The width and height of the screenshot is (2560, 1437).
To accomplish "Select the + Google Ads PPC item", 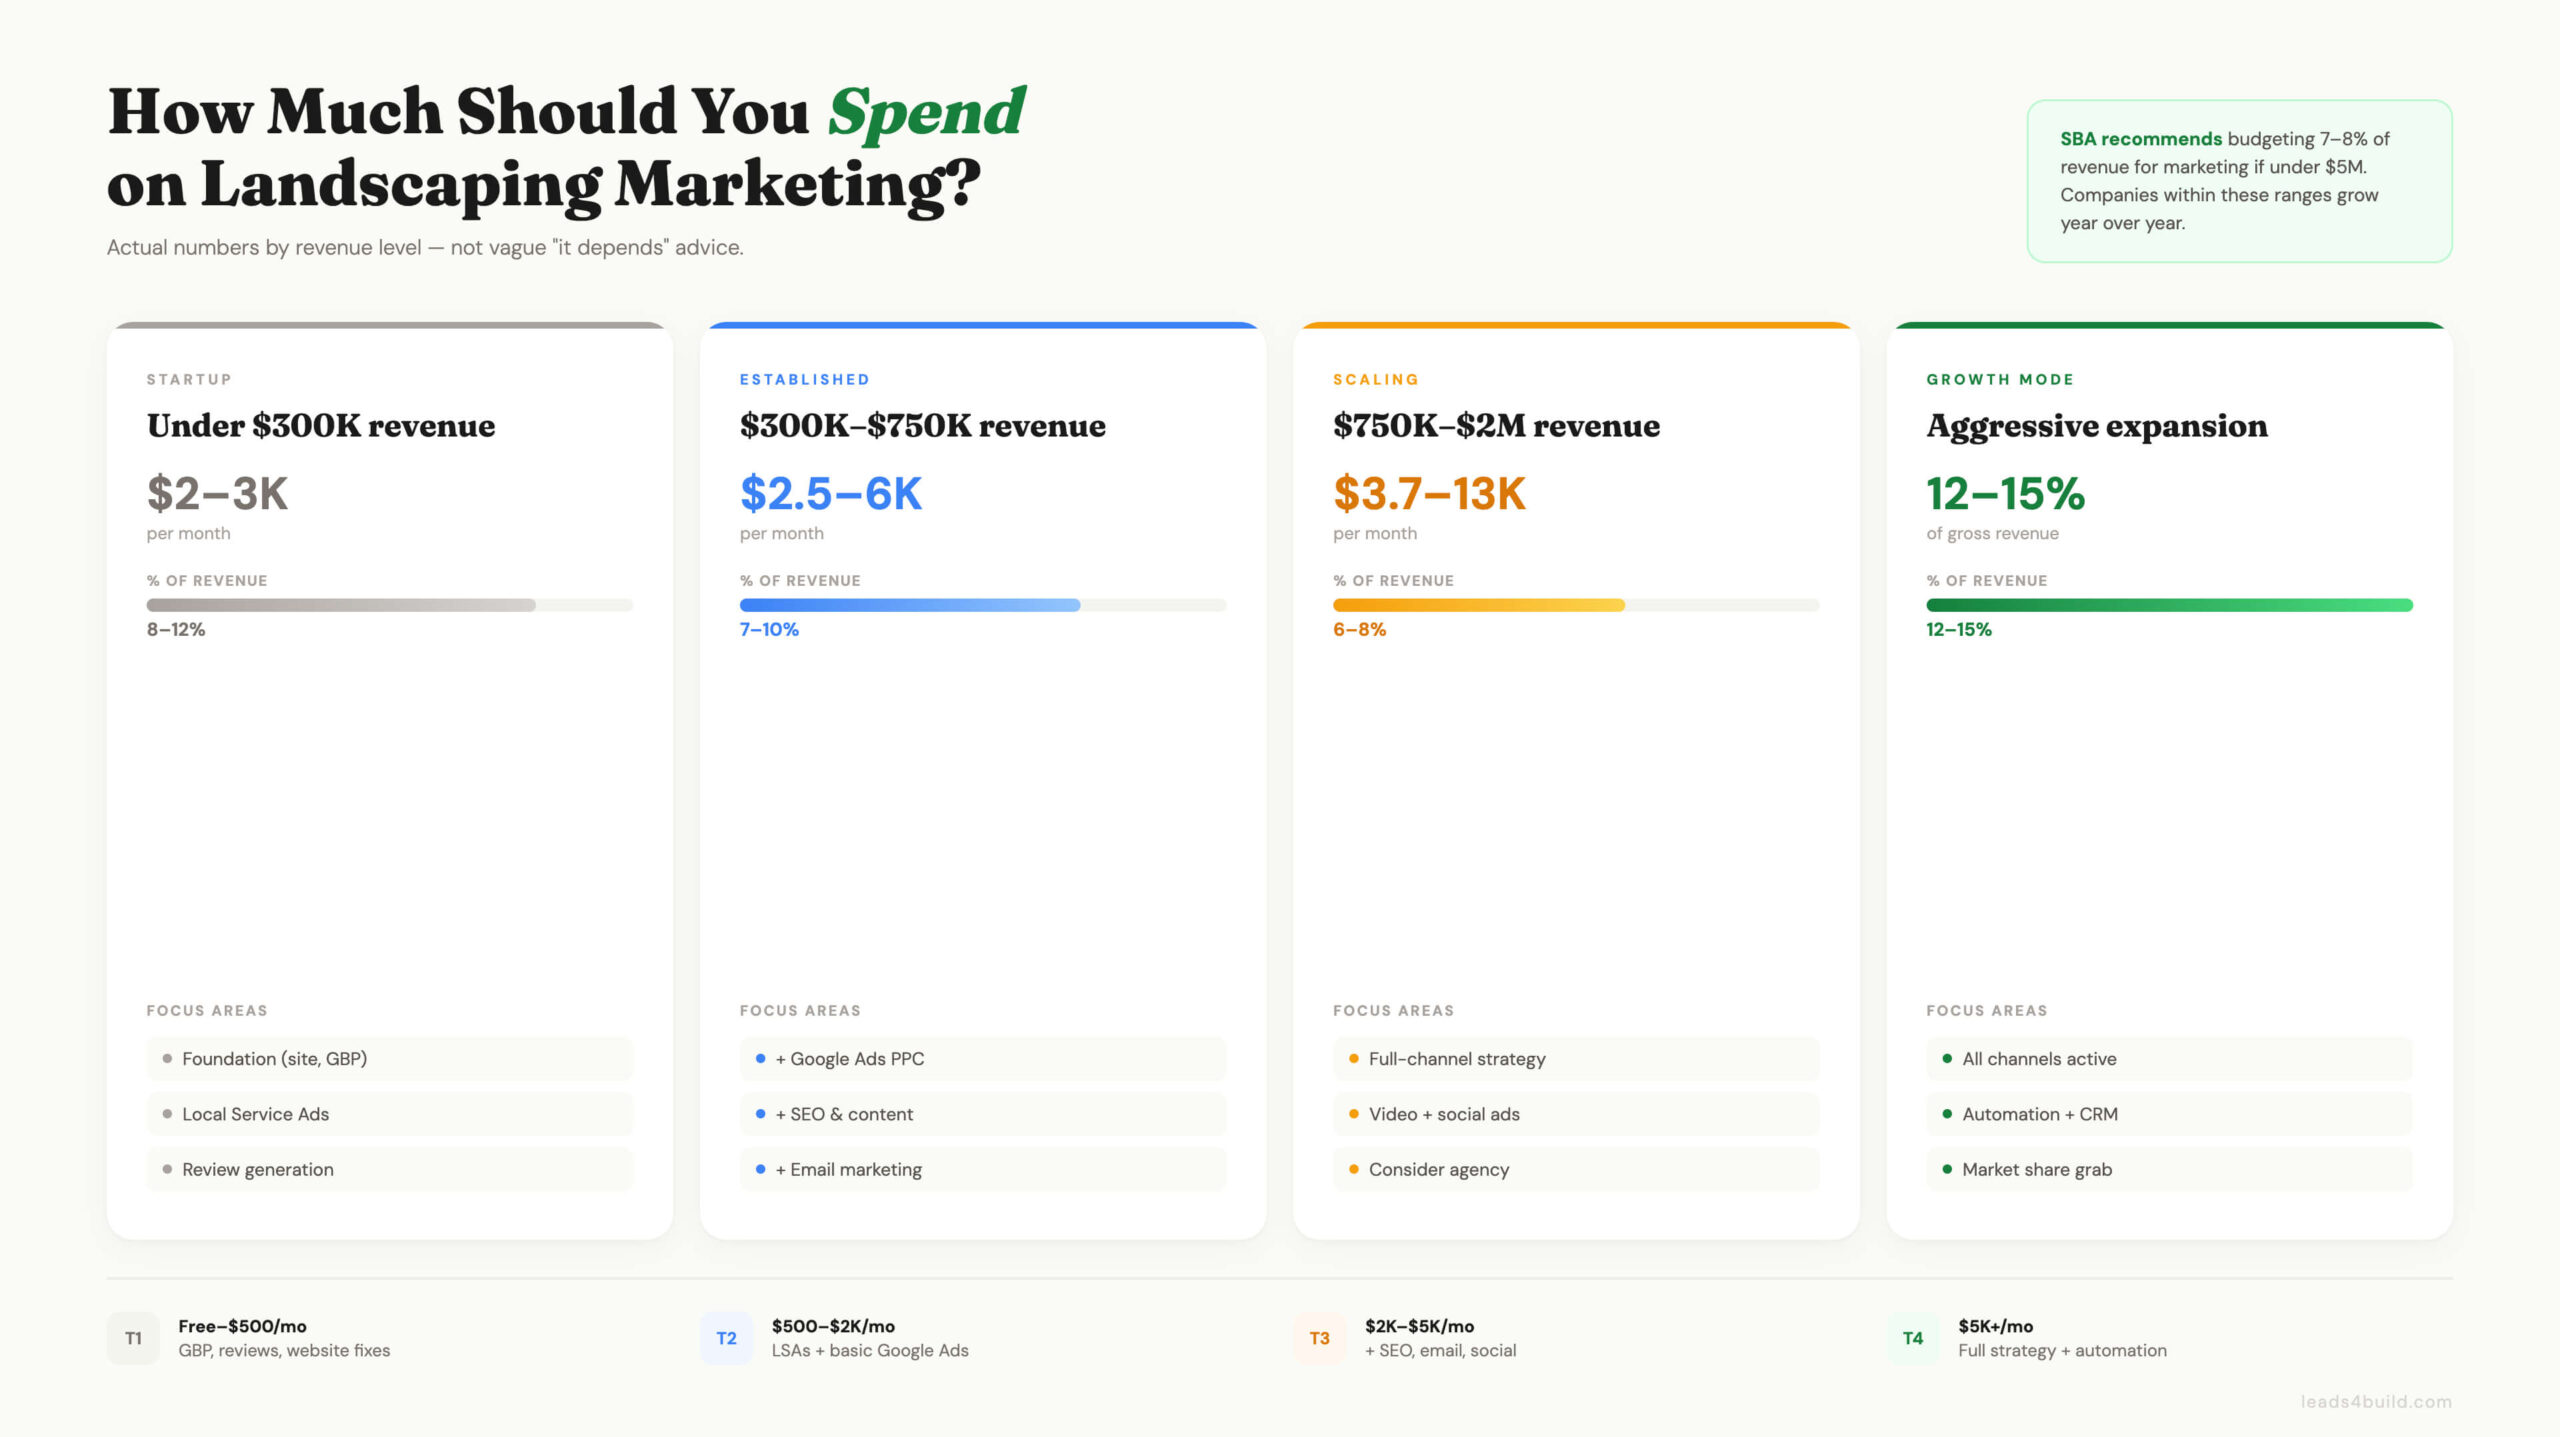I will click(982, 1059).
